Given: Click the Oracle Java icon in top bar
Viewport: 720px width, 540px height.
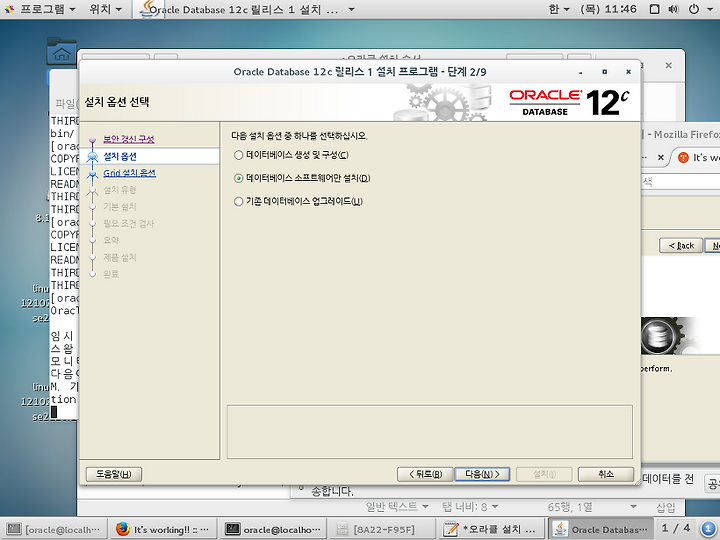Looking at the screenshot, I should (x=149, y=9).
